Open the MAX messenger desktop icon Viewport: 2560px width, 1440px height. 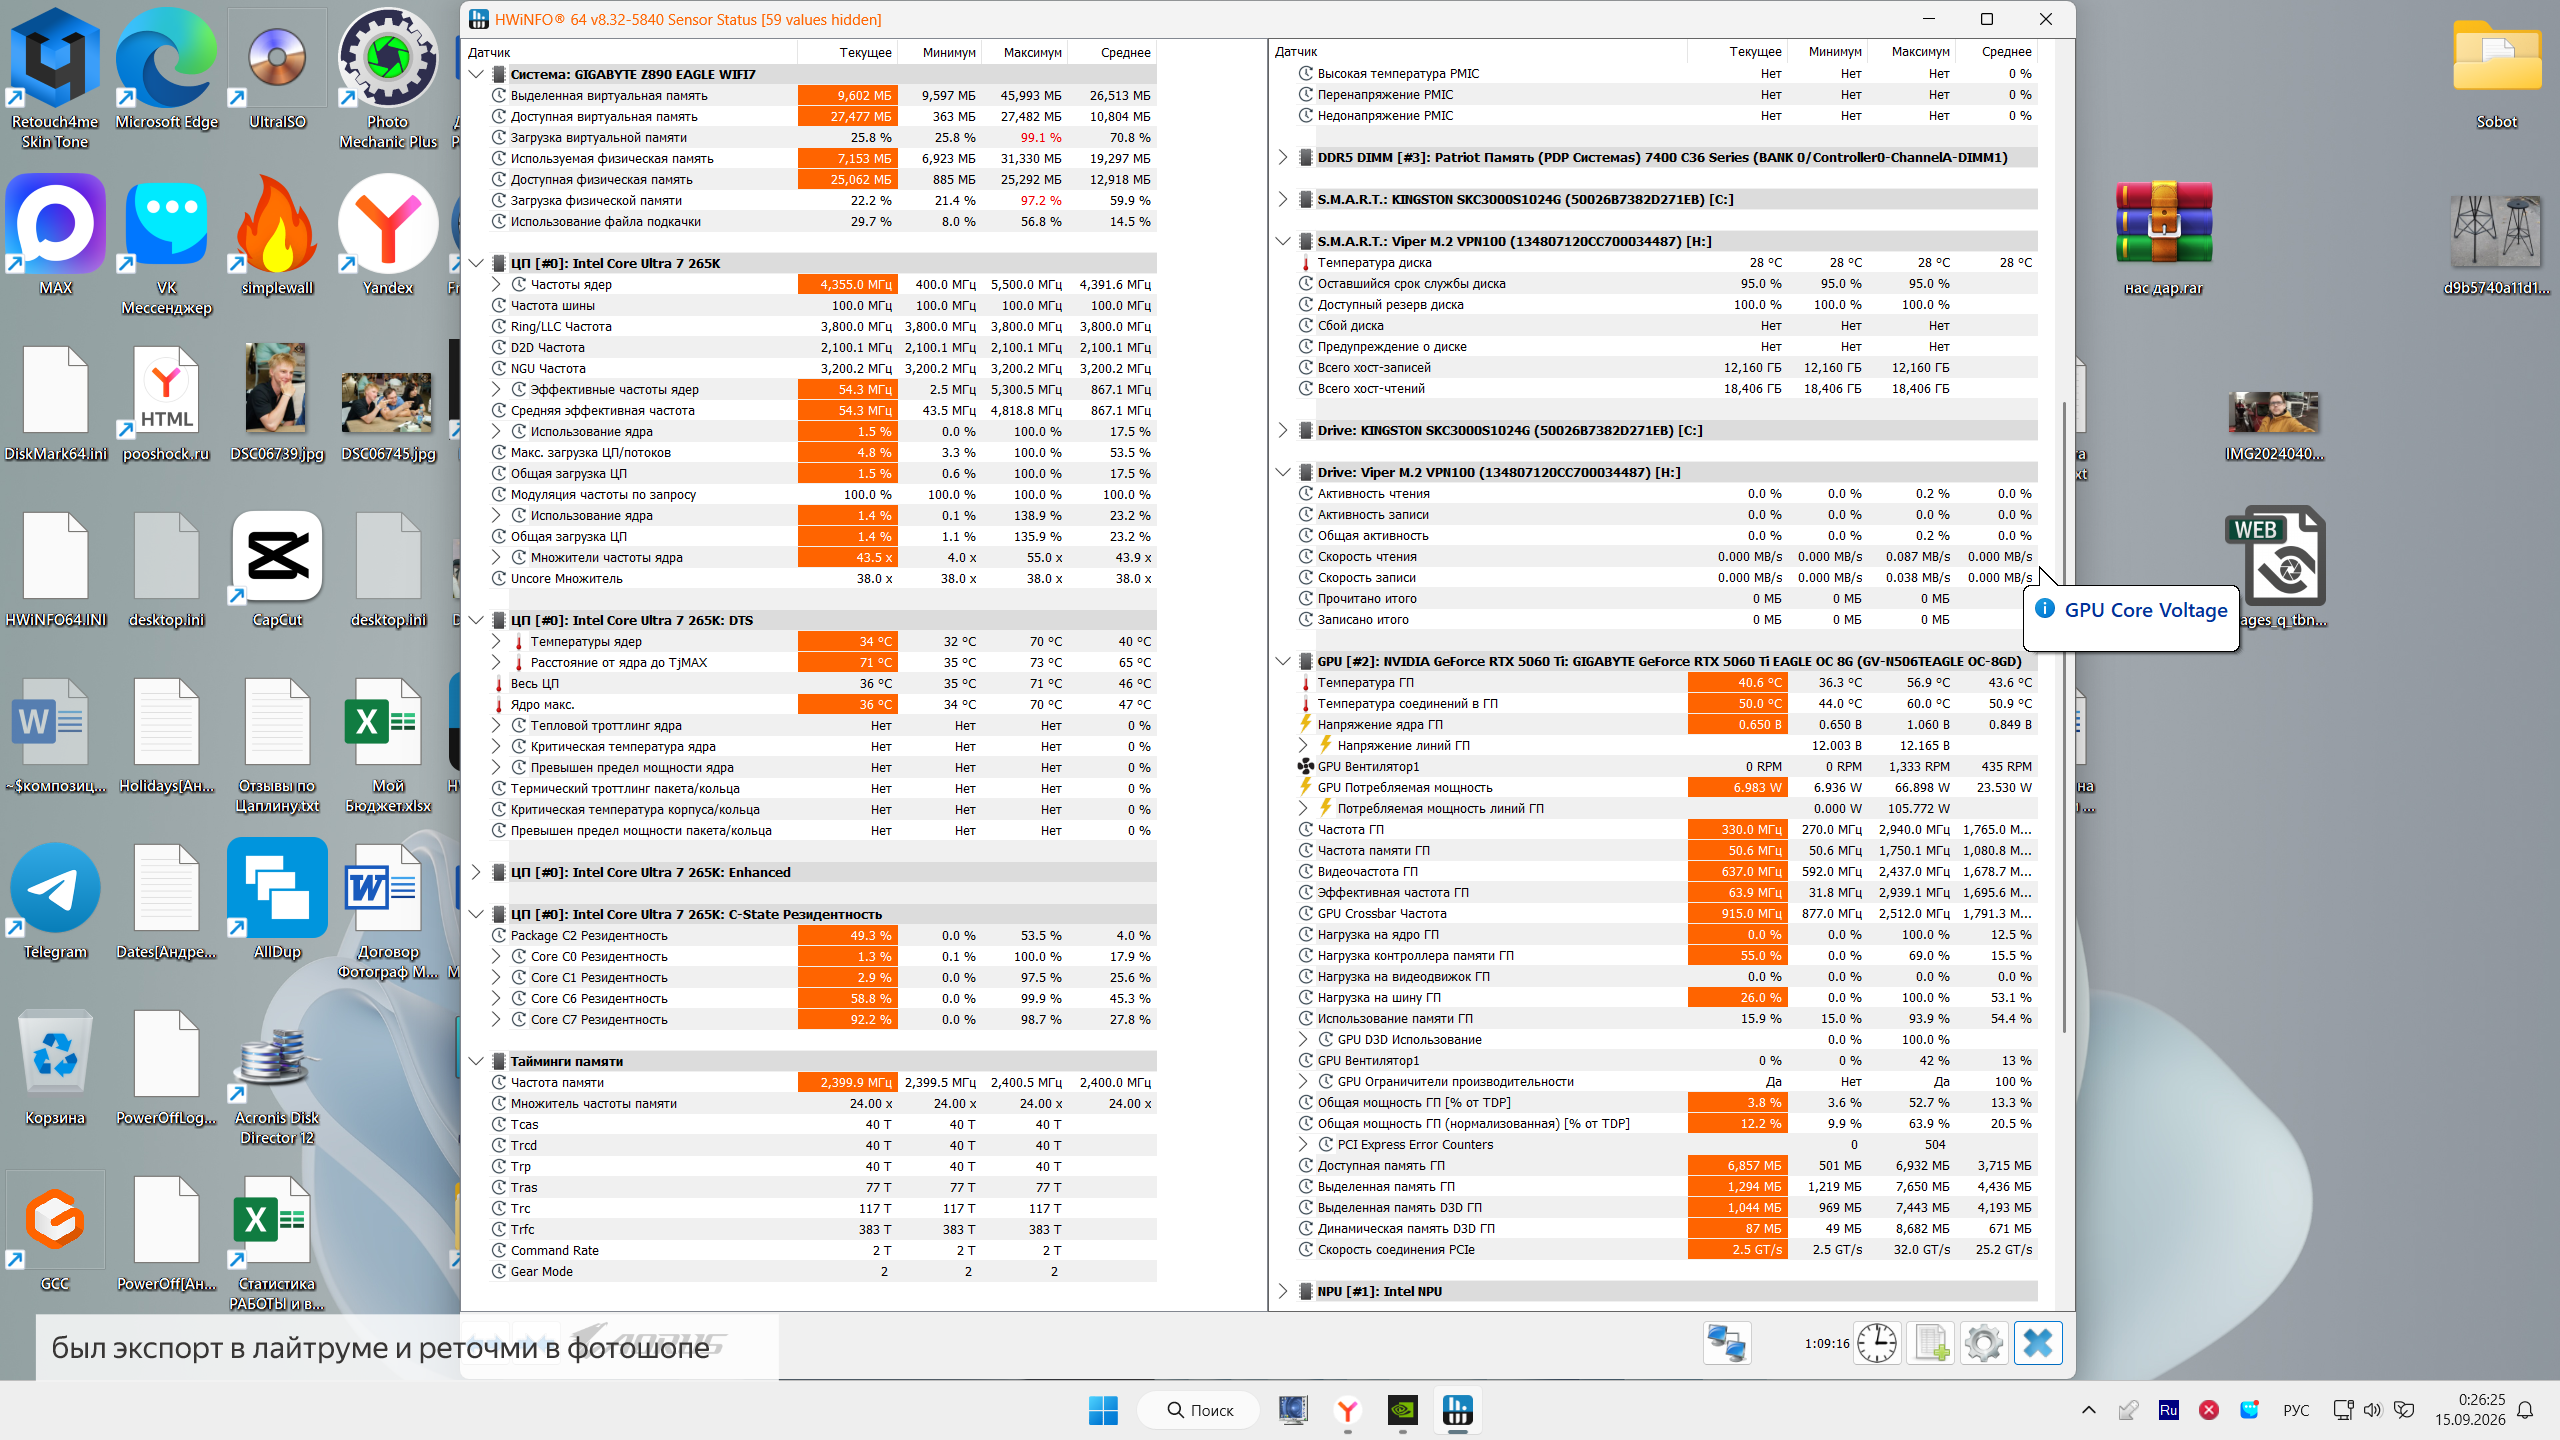(x=55, y=236)
